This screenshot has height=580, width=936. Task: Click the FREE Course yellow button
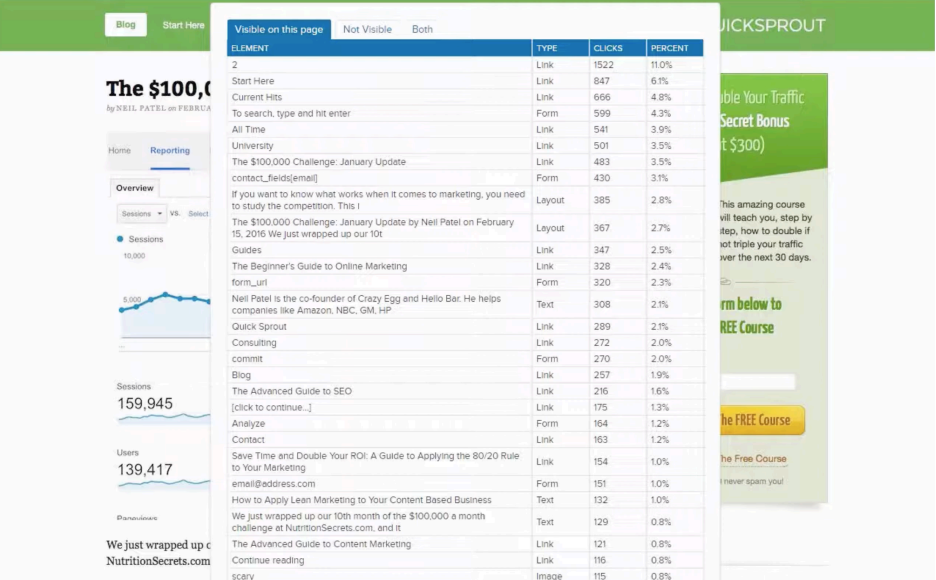[760, 420]
